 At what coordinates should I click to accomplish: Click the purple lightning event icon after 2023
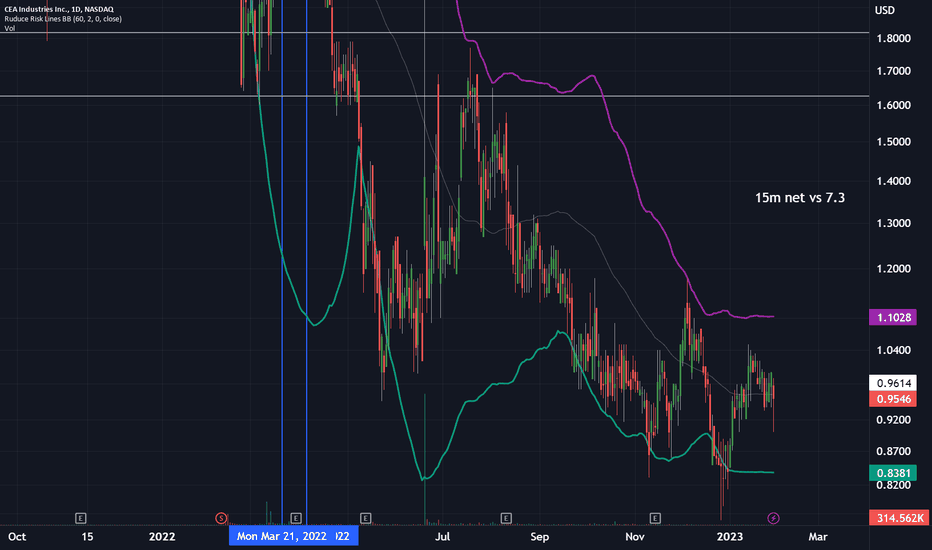click(773, 518)
